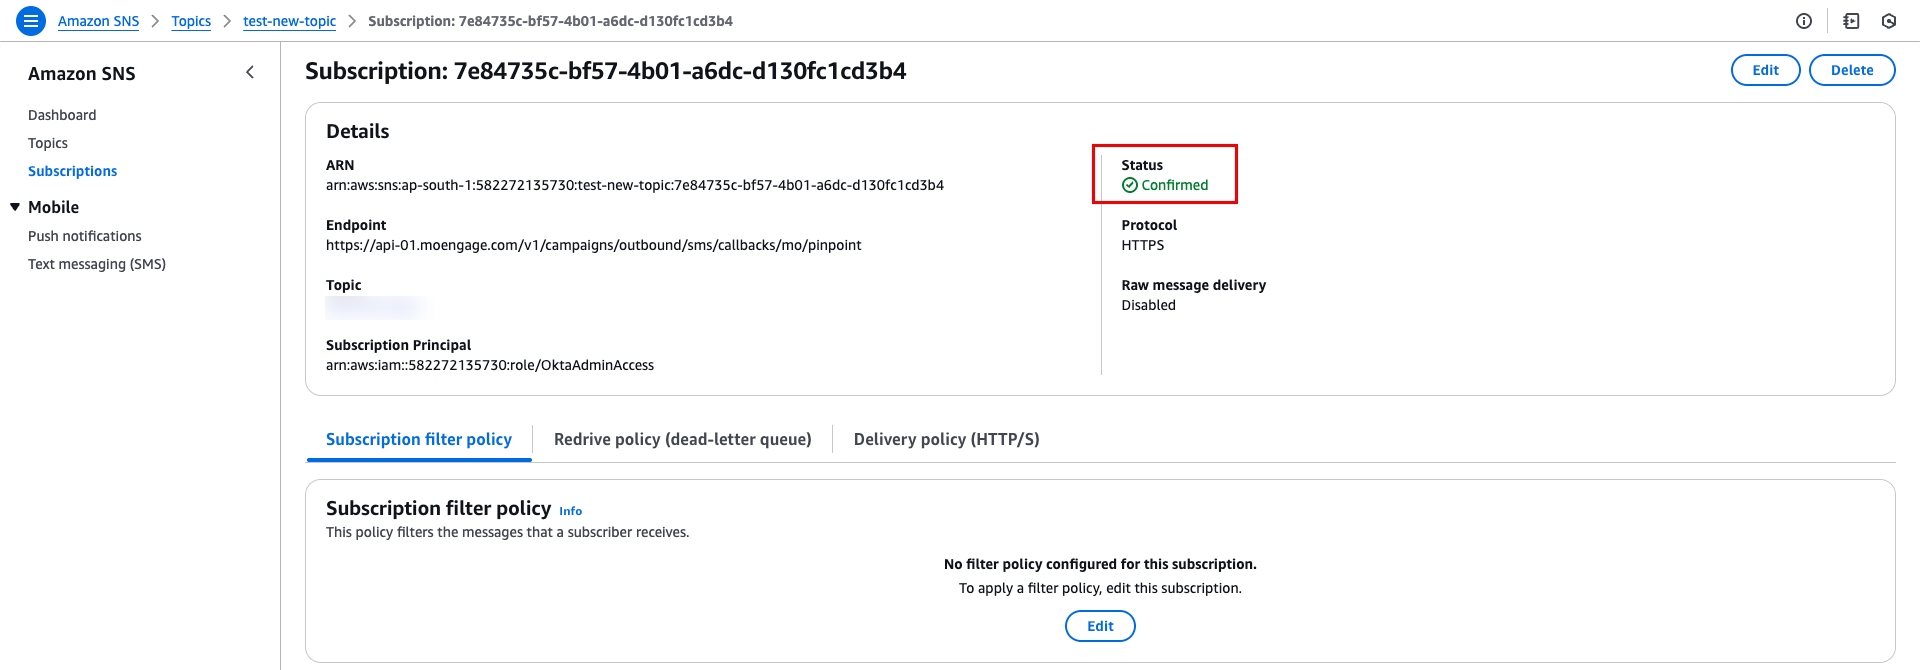Open Push notifications in sidebar
This screenshot has width=1920, height=670.
(85, 236)
